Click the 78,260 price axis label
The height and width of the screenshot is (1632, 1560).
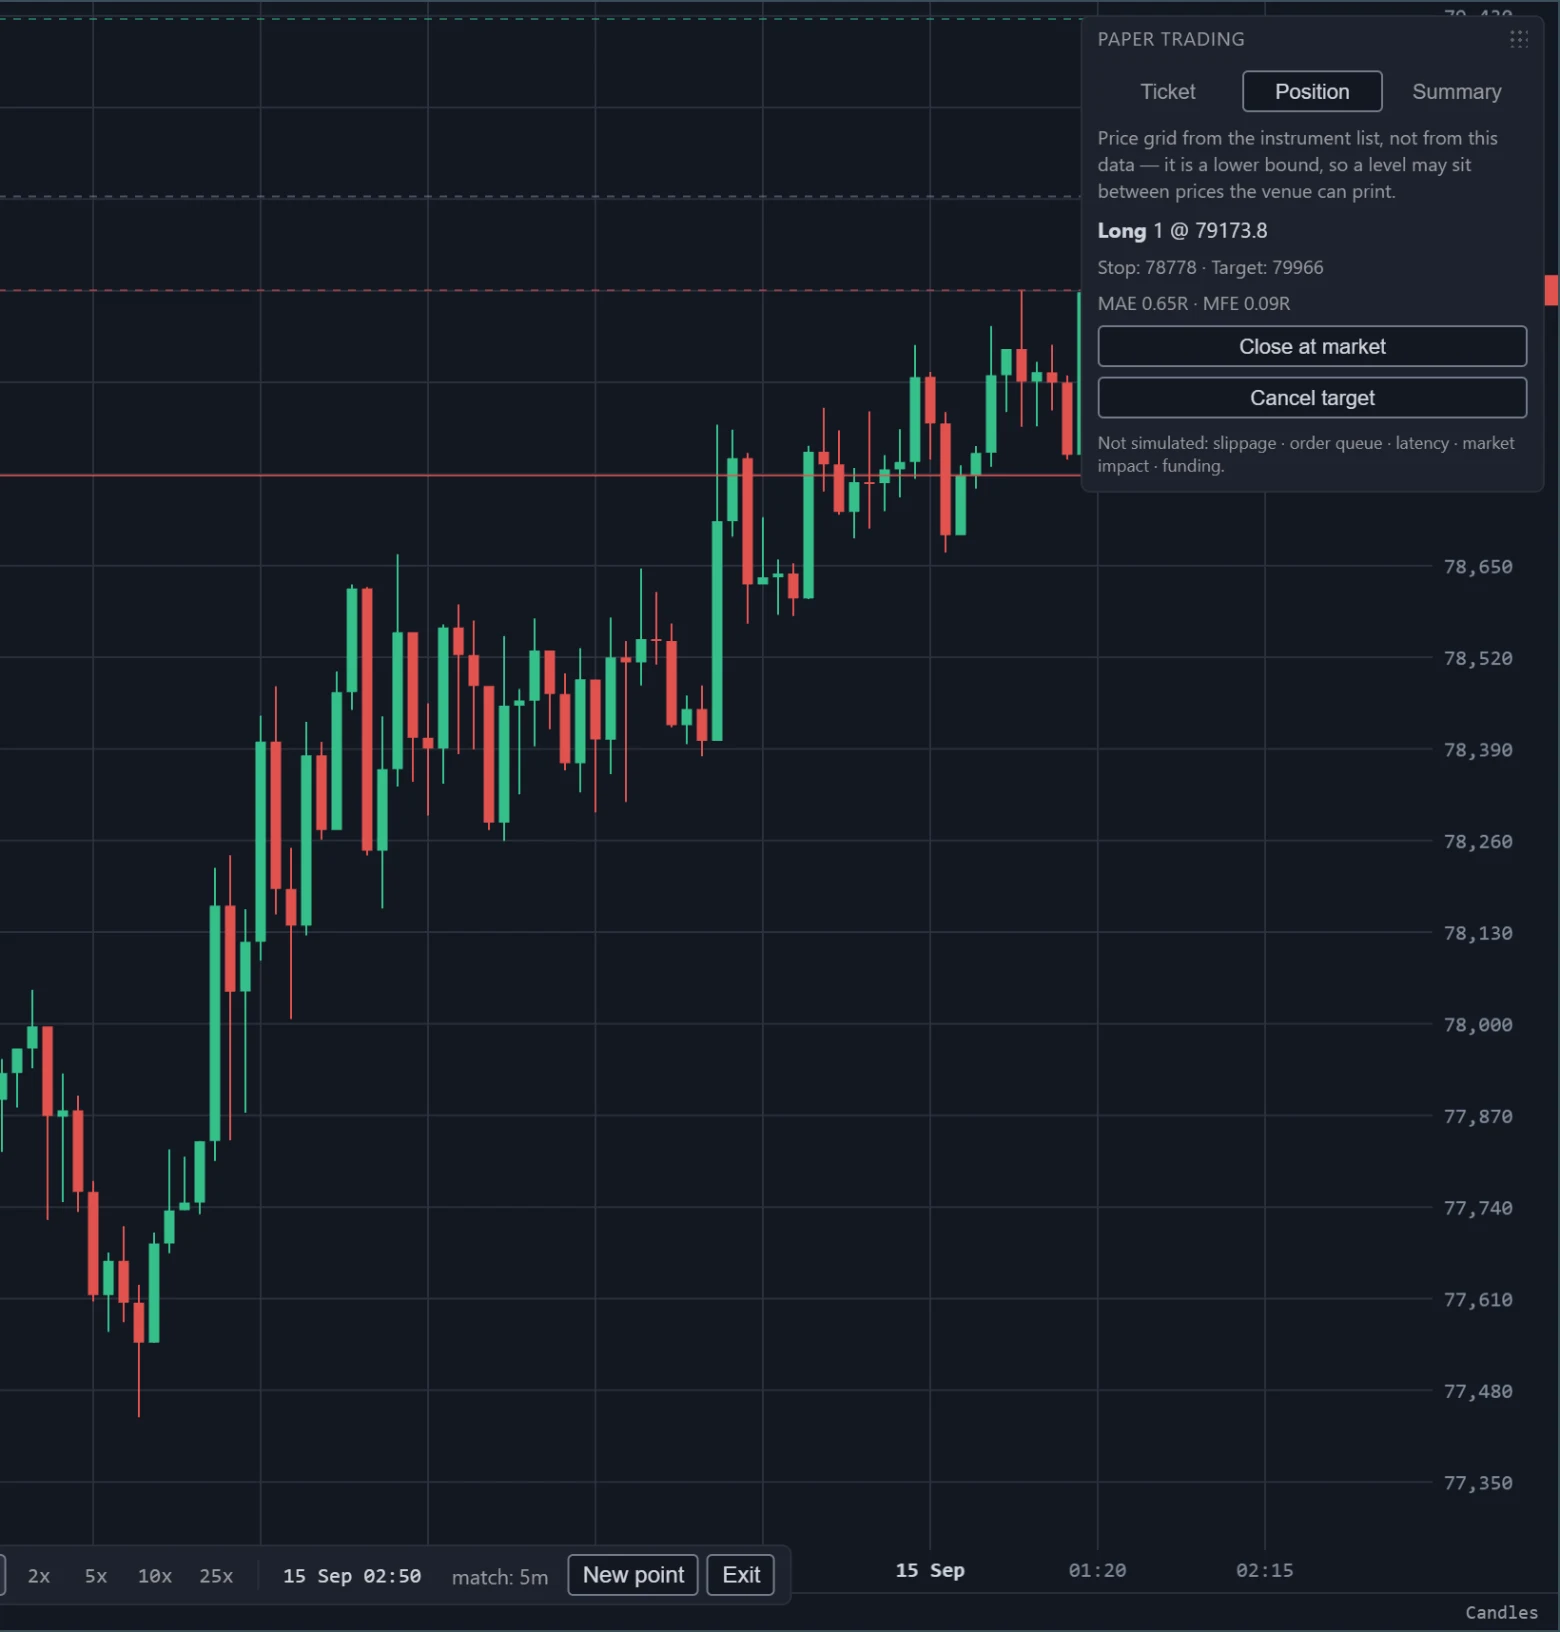click(x=1478, y=842)
